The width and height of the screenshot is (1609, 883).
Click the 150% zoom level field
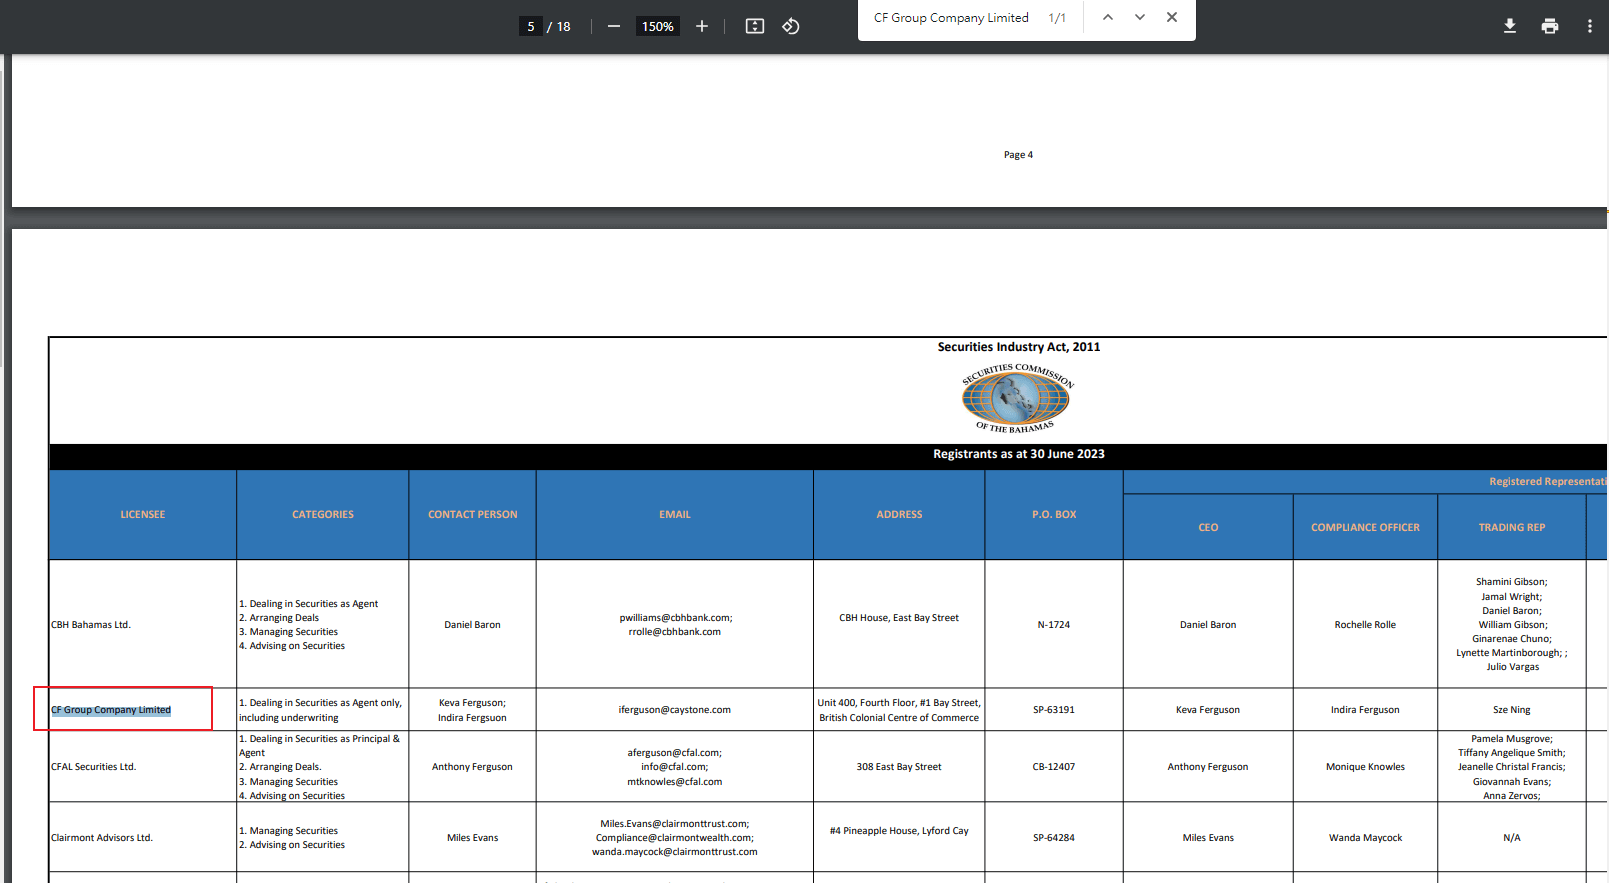(657, 26)
